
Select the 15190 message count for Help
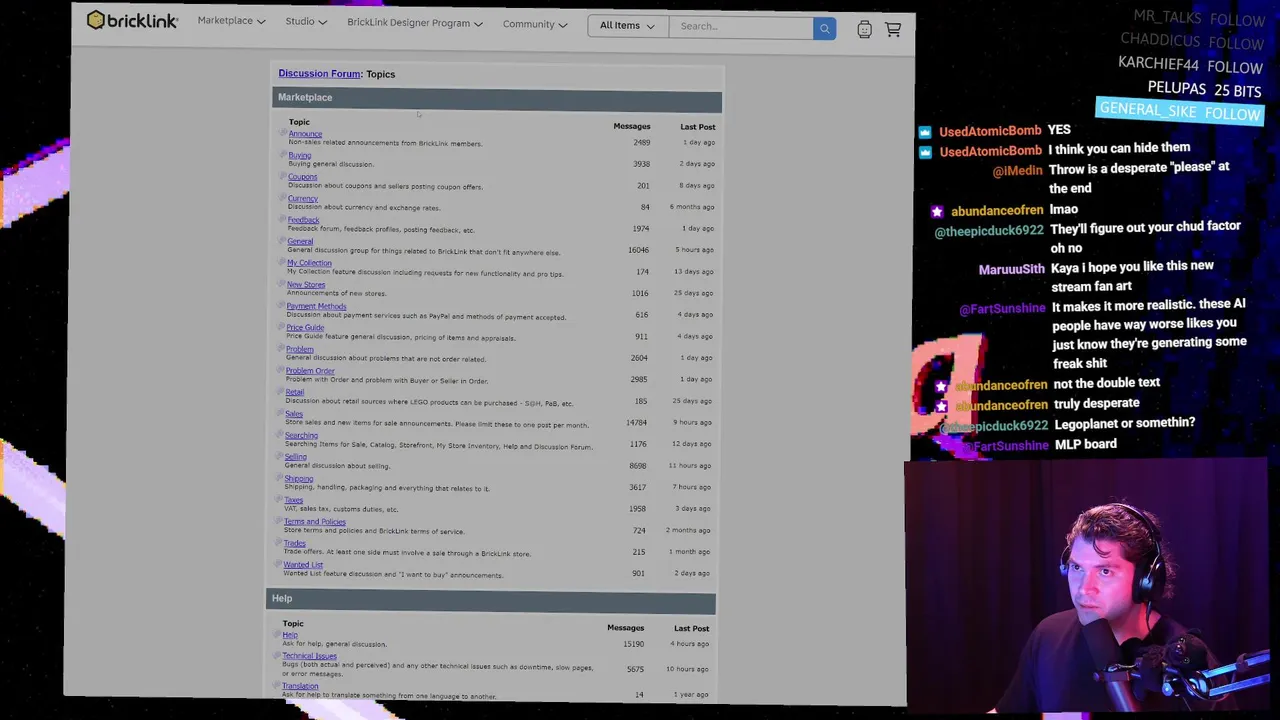coord(633,644)
